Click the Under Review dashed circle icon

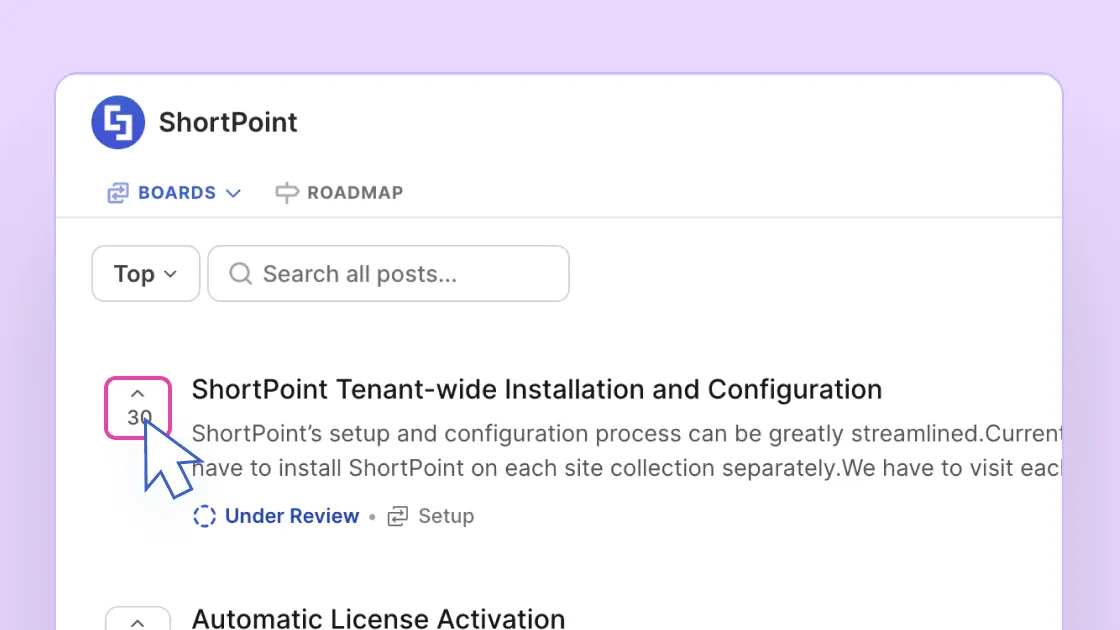pos(204,516)
